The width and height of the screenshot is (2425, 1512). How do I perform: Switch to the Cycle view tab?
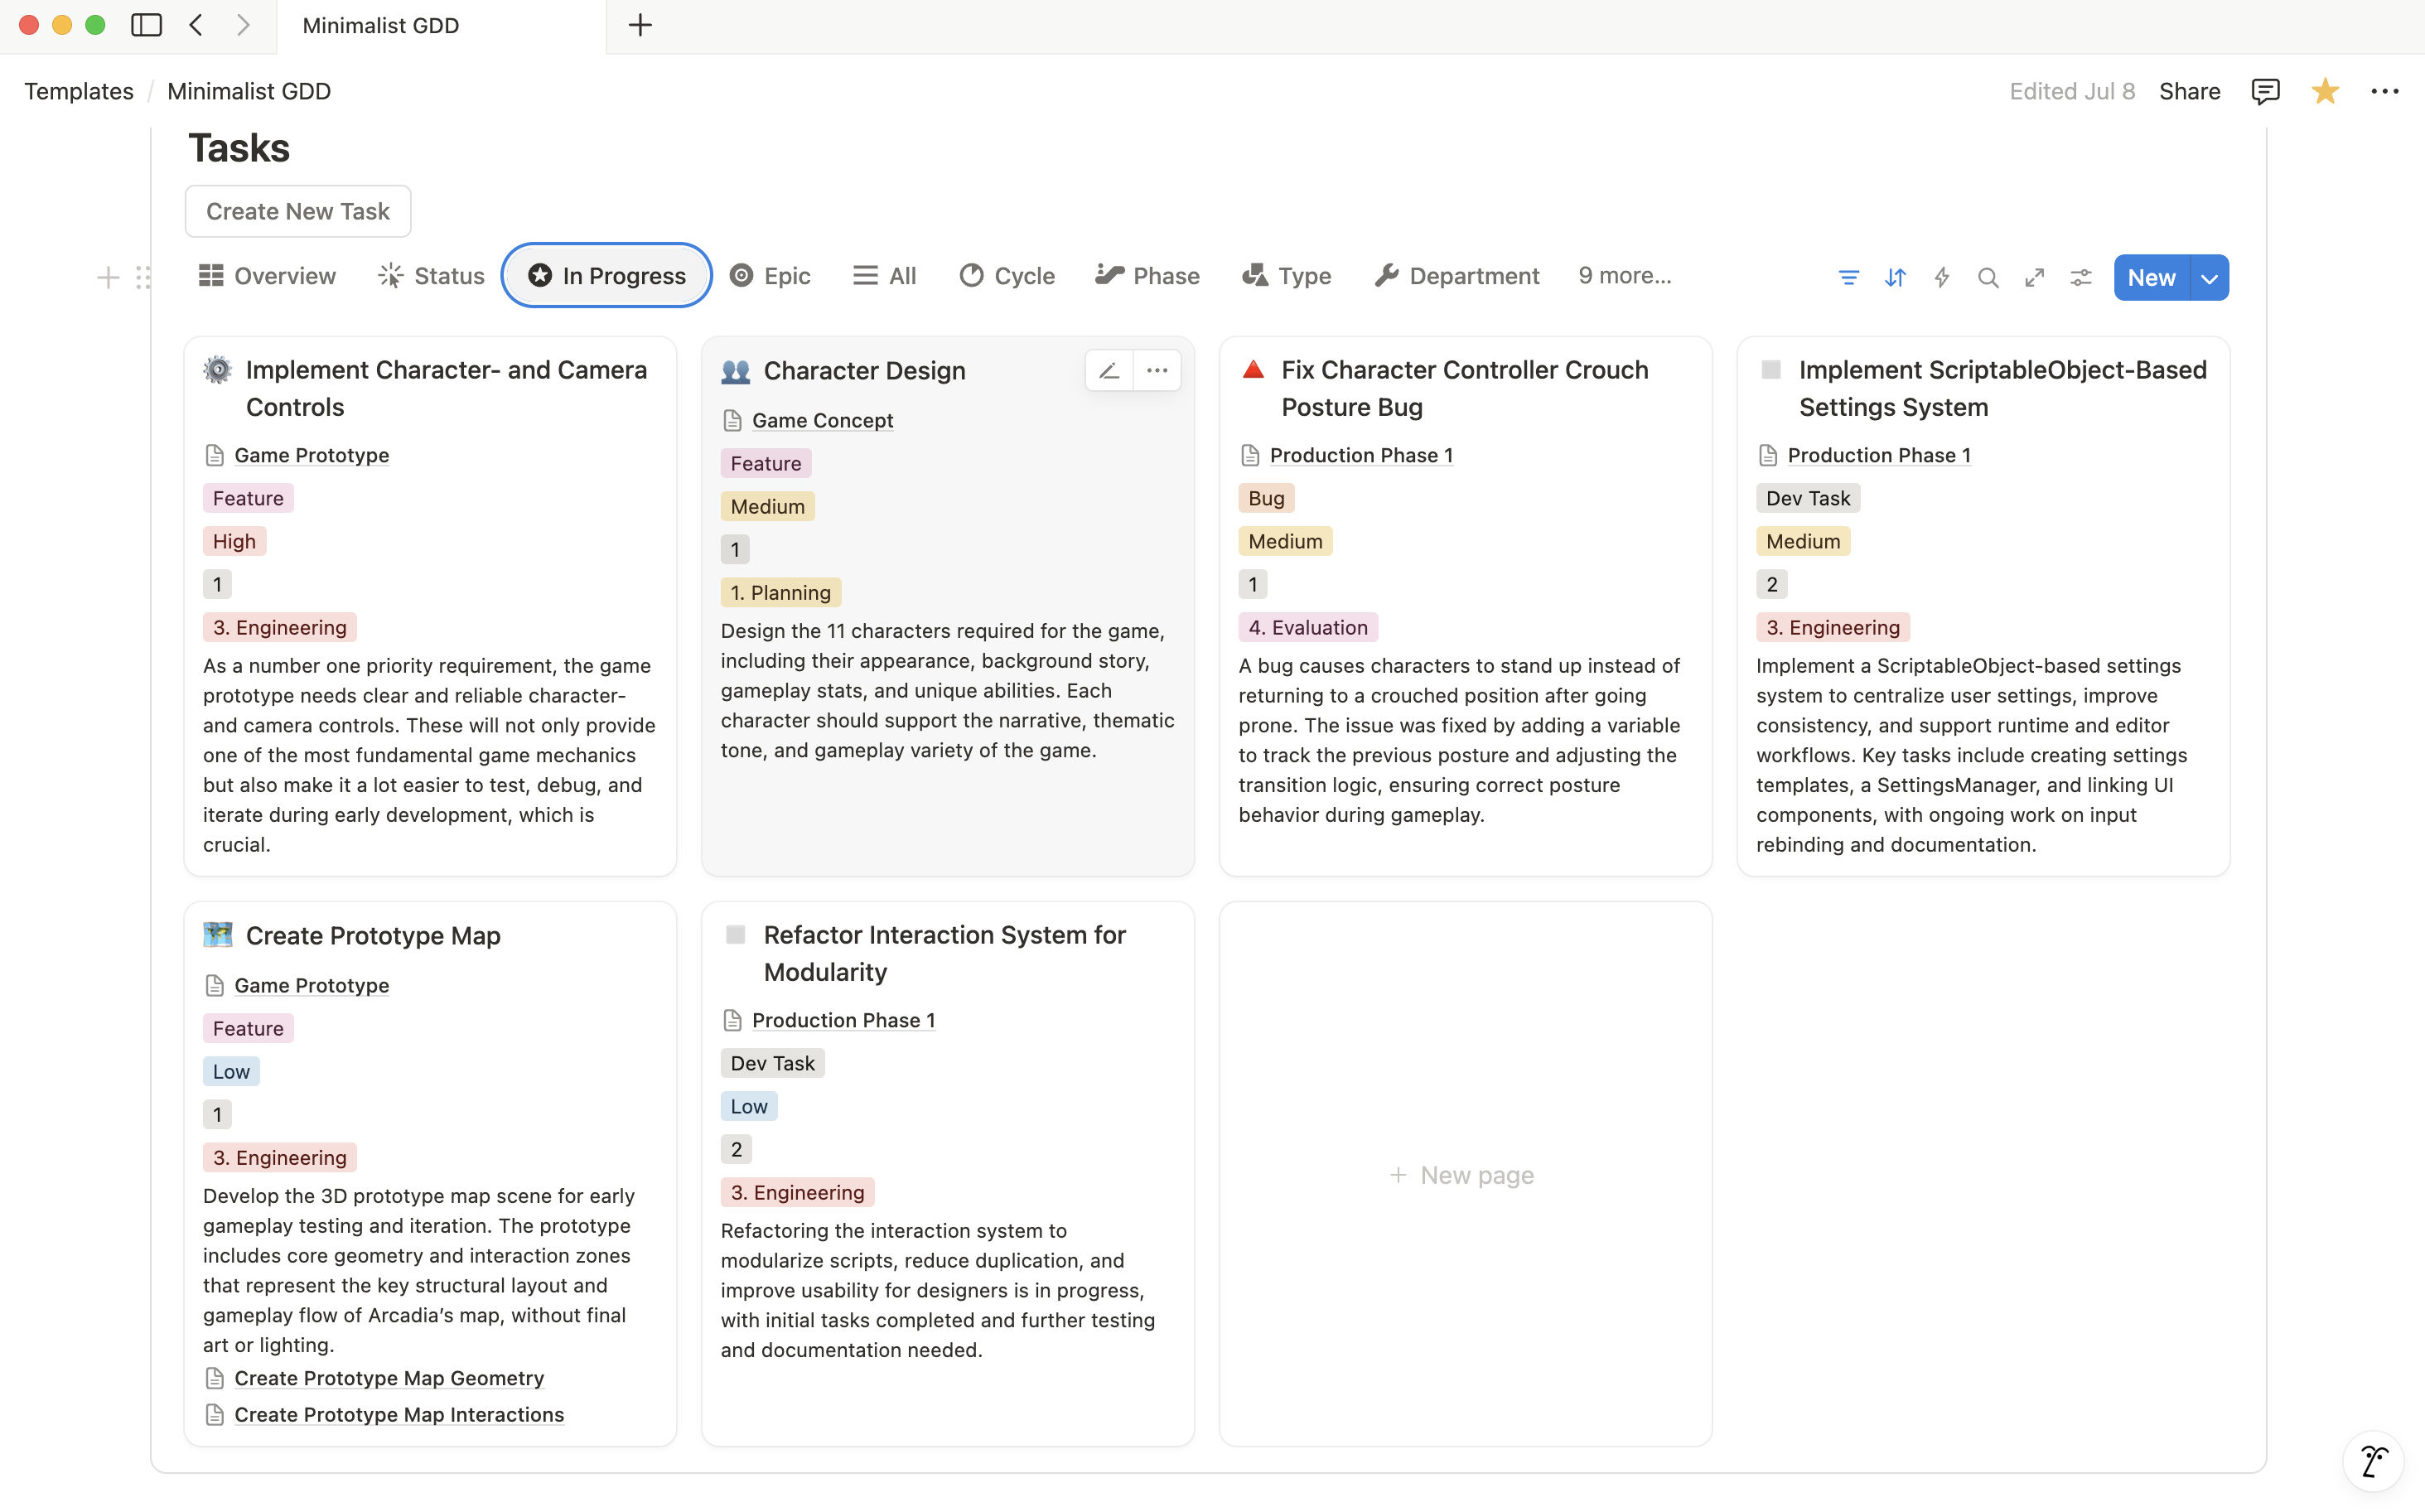tap(1007, 276)
